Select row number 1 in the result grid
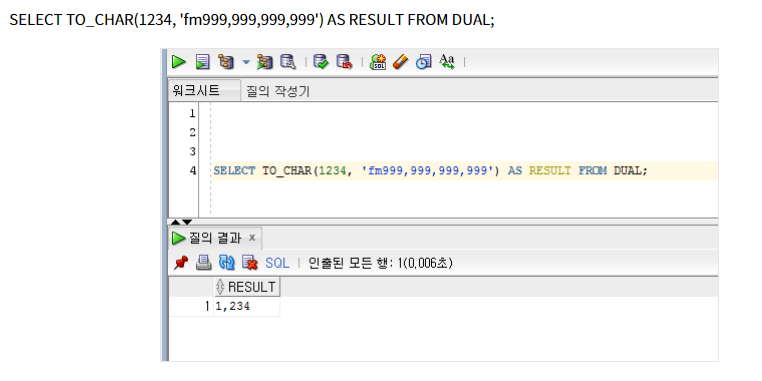 pyautogui.click(x=207, y=307)
